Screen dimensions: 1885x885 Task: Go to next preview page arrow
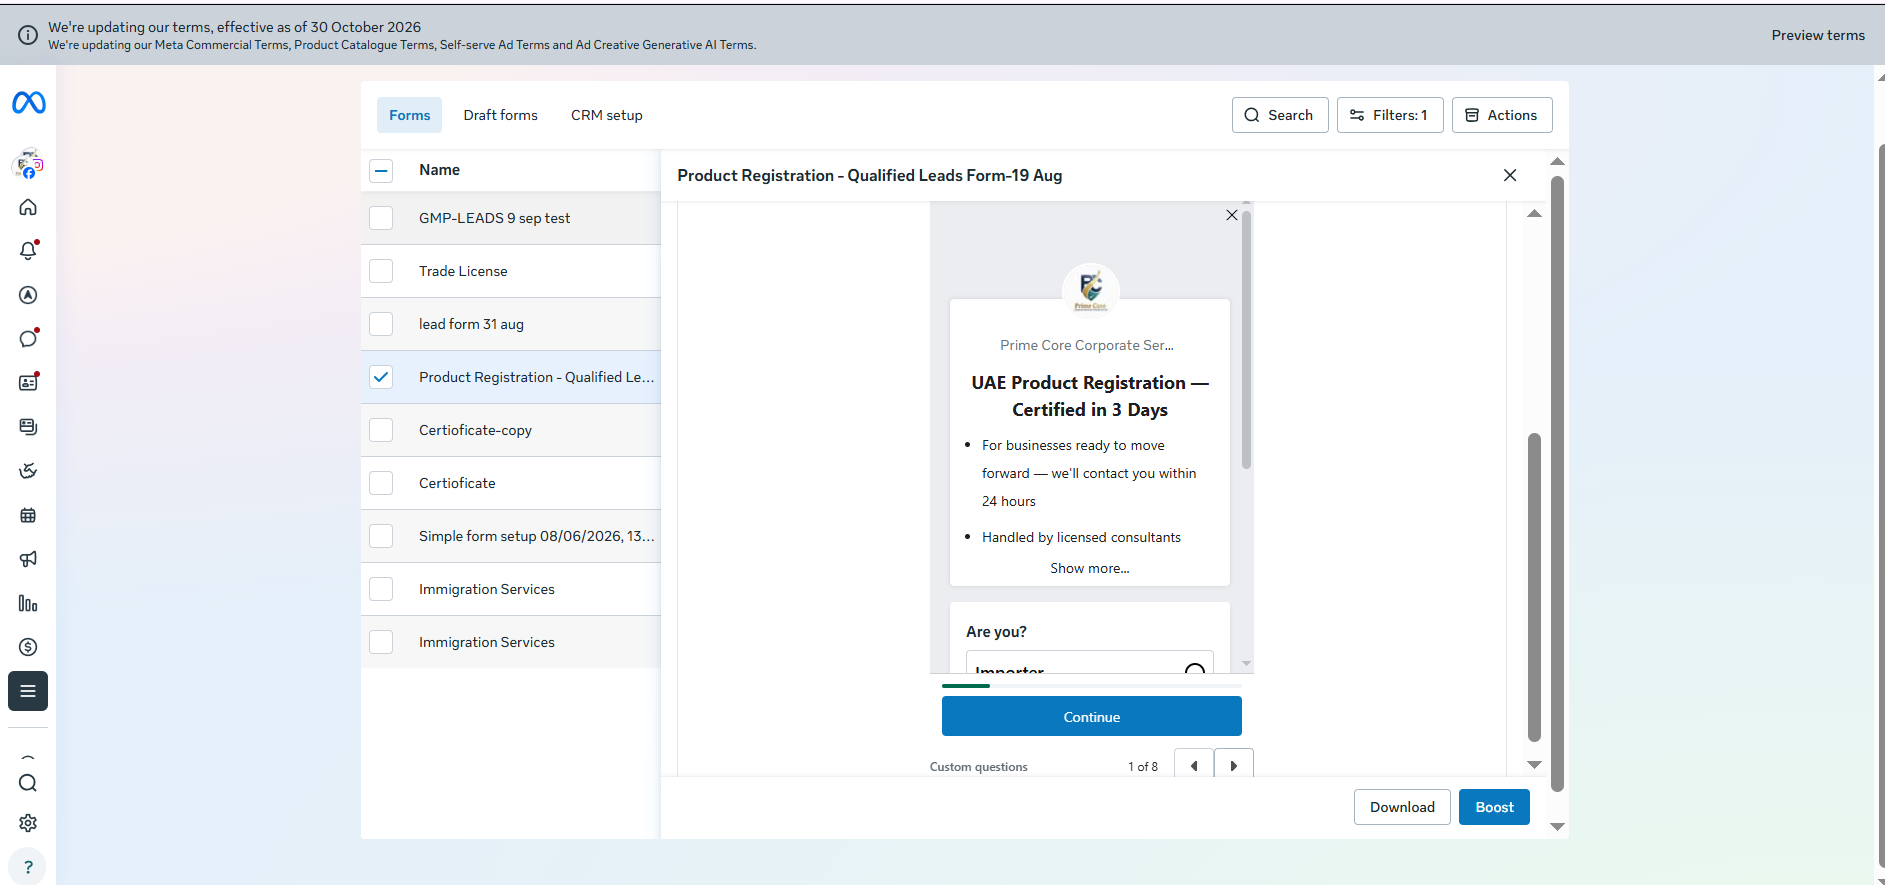[x=1234, y=766]
